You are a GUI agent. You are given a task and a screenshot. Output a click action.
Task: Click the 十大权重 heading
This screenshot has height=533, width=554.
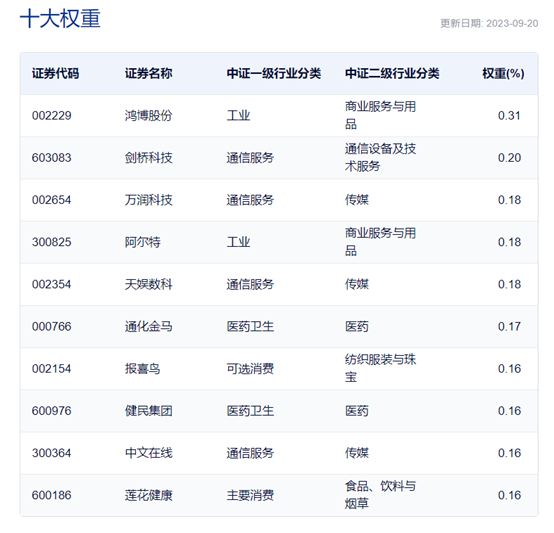tap(60, 18)
